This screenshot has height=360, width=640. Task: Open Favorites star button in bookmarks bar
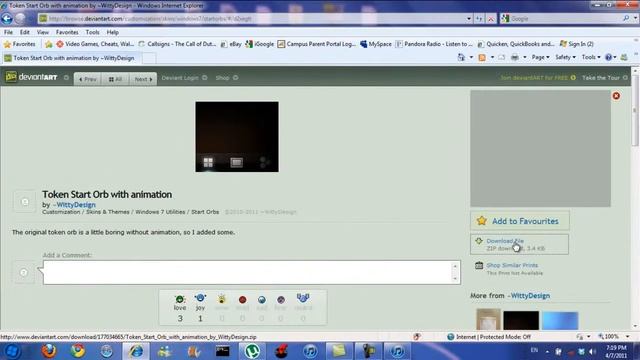pos(19,44)
